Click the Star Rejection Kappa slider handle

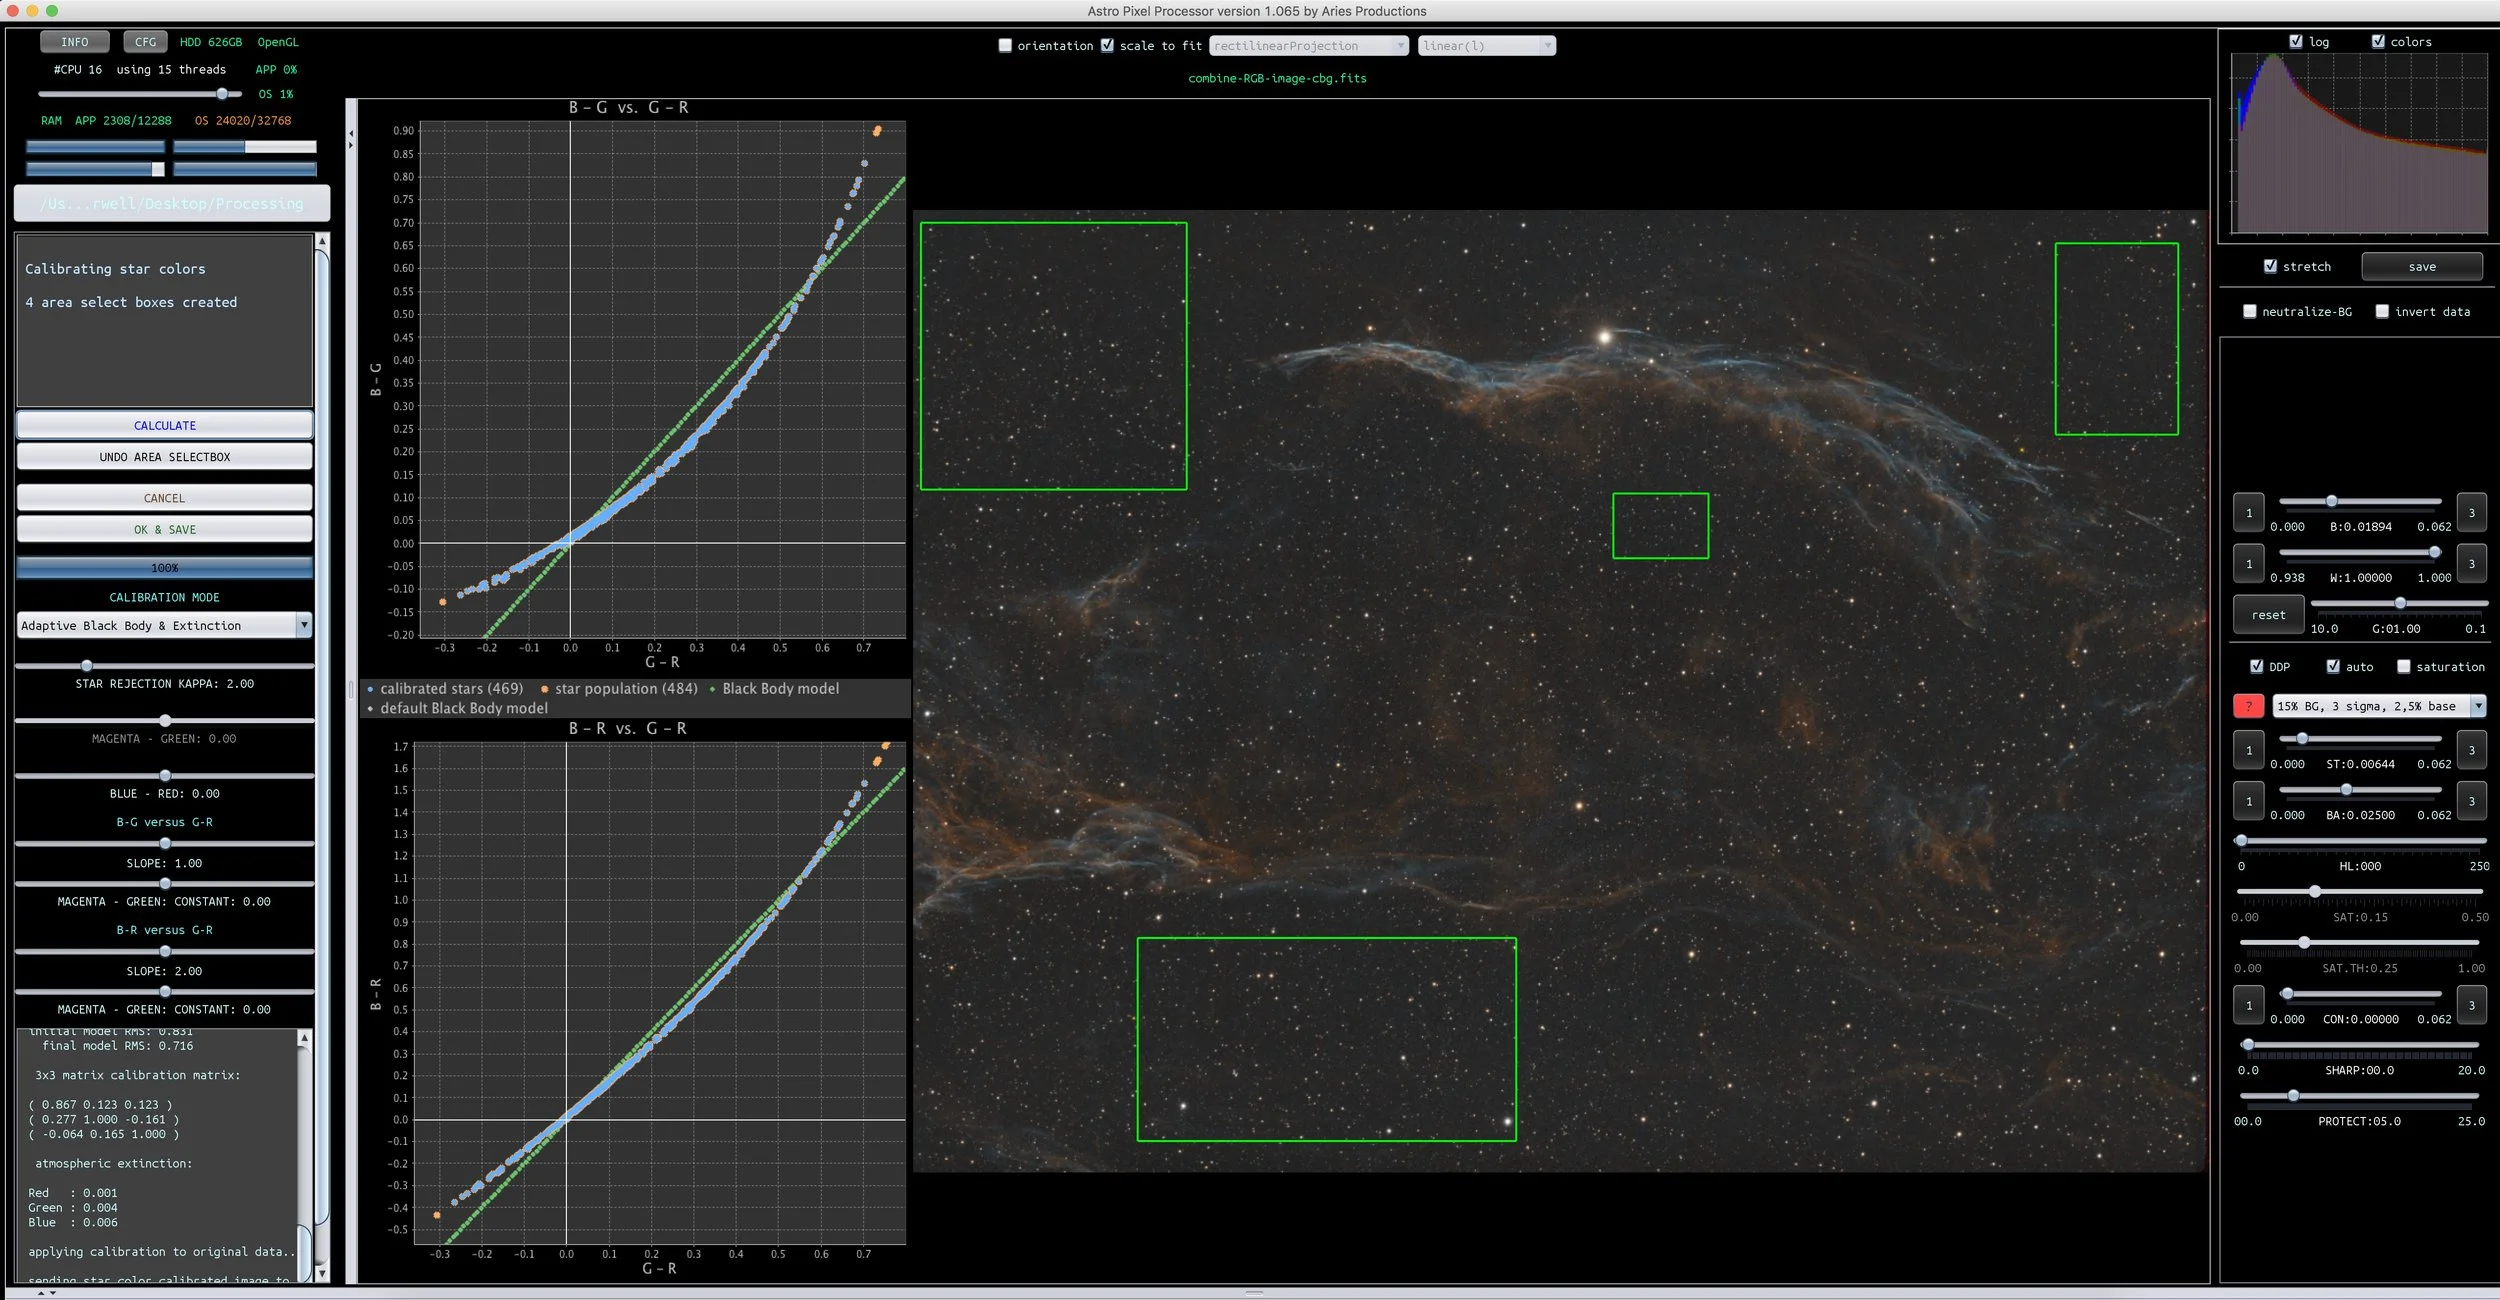(87, 666)
